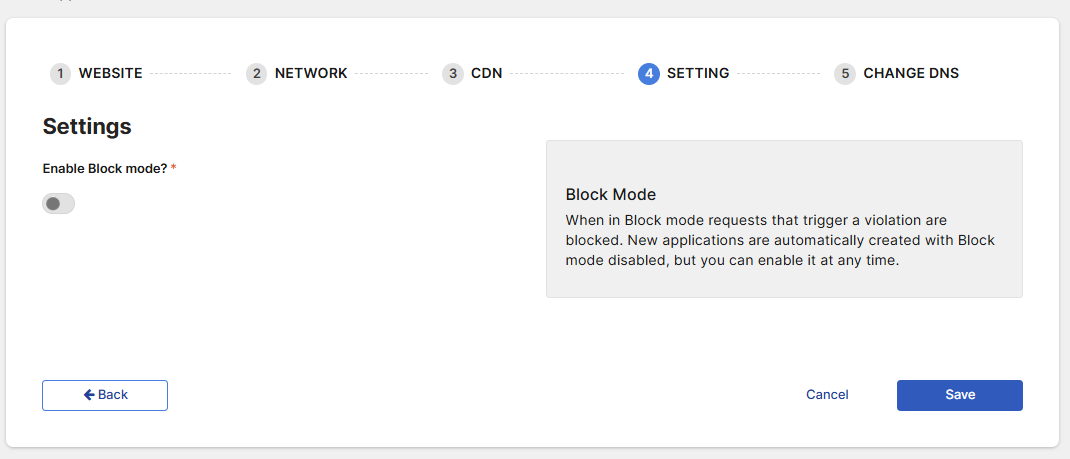Go to the WEBSITE step label
The height and width of the screenshot is (459, 1070).
point(110,73)
